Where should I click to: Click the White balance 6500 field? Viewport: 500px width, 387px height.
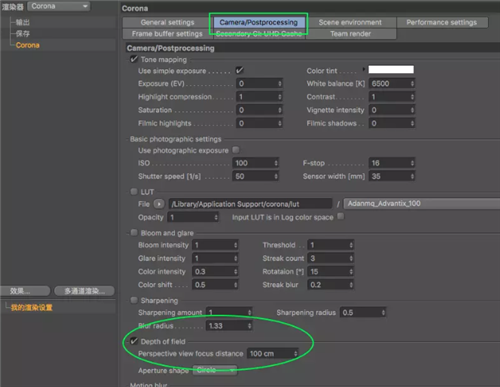coord(392,84)
